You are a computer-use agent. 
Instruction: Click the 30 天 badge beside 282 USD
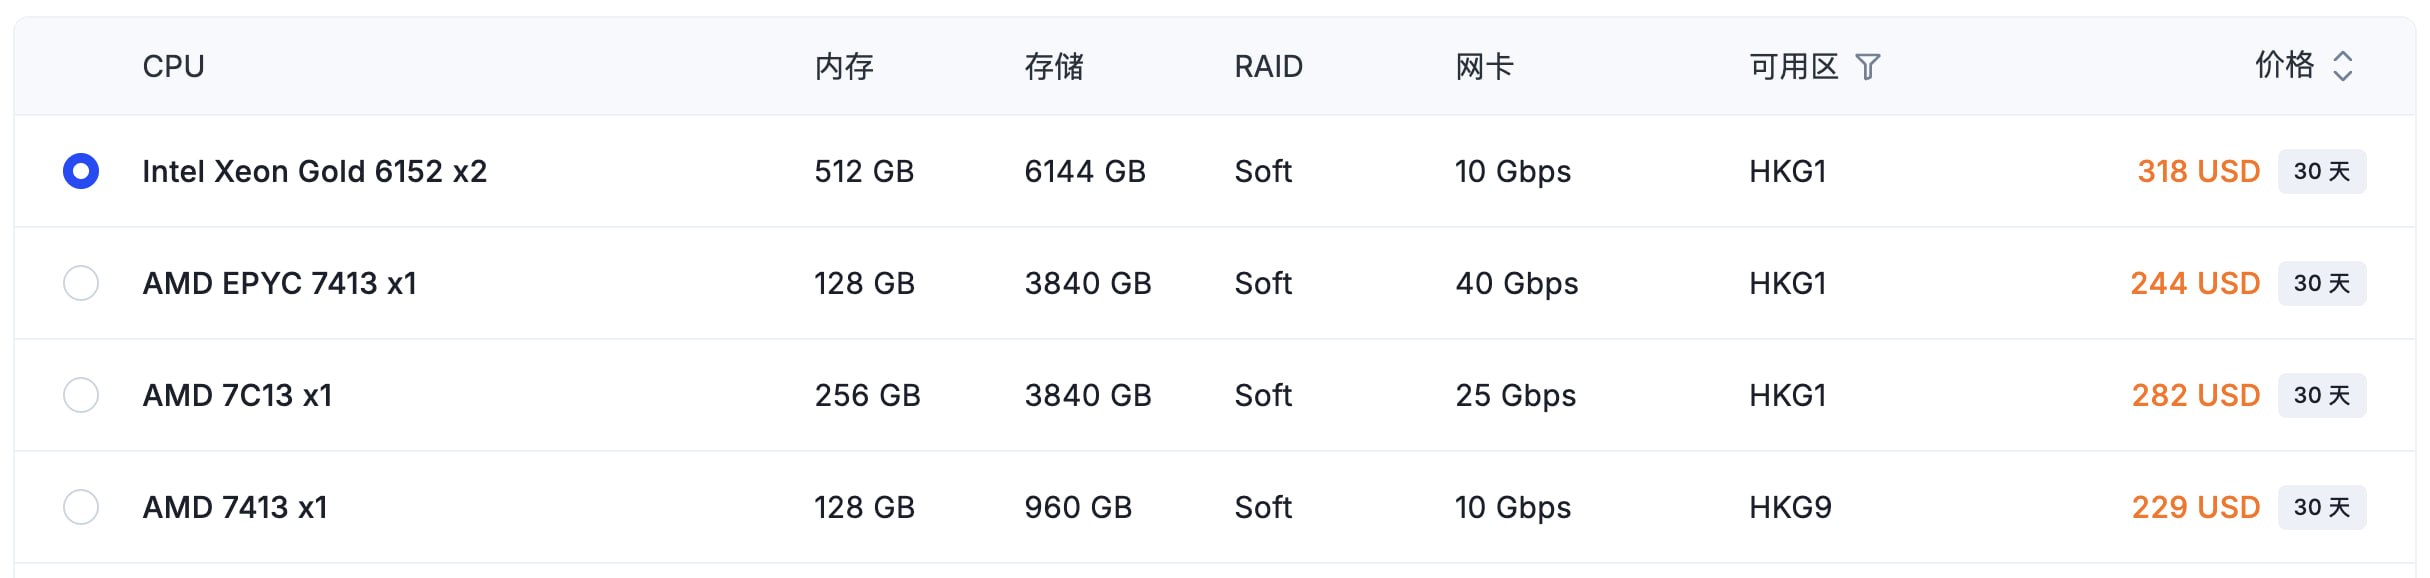click(x=2322, y=395)
